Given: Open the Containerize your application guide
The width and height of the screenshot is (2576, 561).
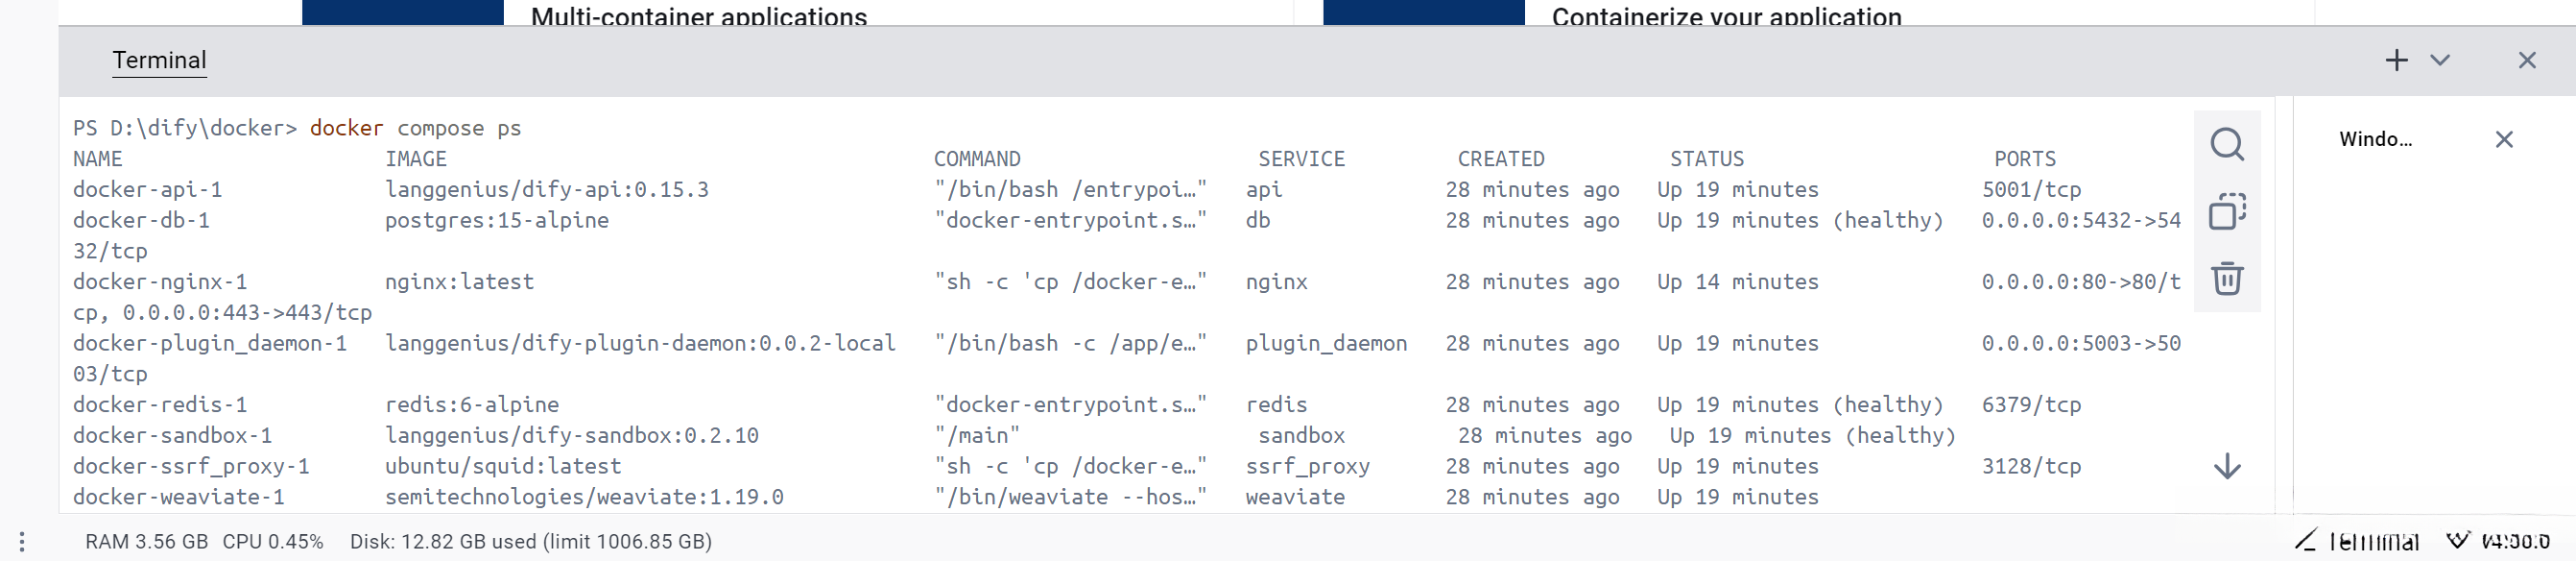Looking at the screenshot, I should point(1726,16).
